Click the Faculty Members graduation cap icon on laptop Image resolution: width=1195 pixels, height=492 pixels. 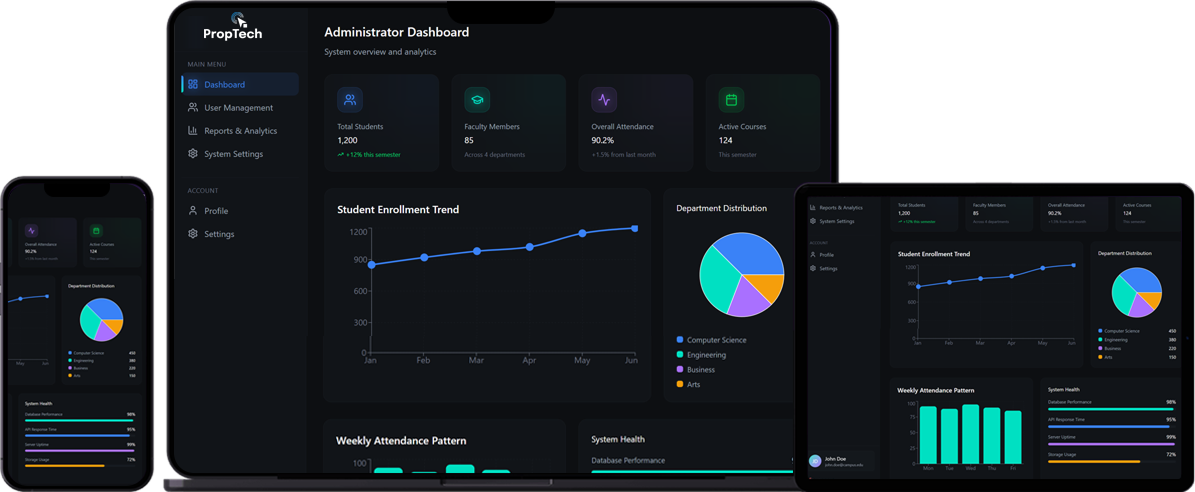tap(477, 100)
